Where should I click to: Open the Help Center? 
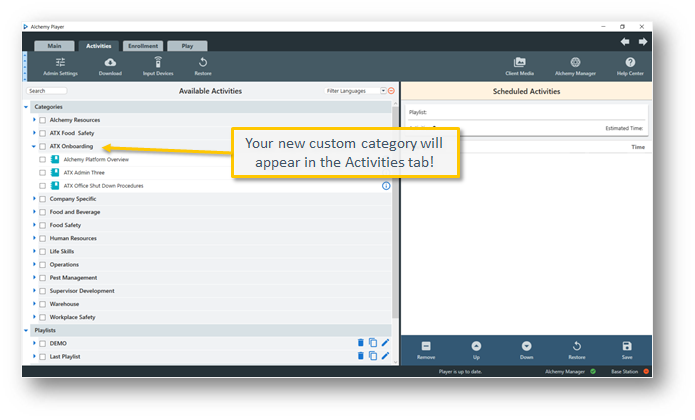click(630, 65)
